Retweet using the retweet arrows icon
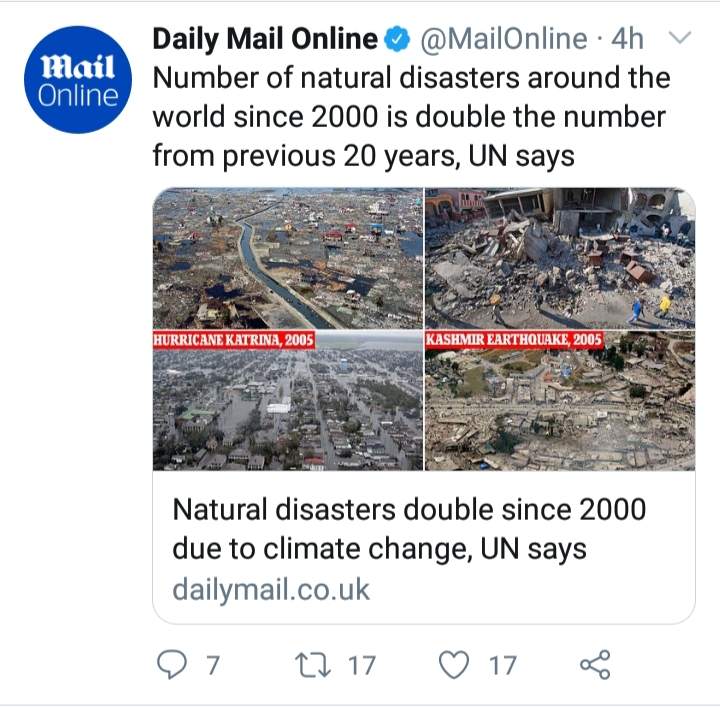The width and height of the screenshot is (720, 707). [x=313, y=665]
